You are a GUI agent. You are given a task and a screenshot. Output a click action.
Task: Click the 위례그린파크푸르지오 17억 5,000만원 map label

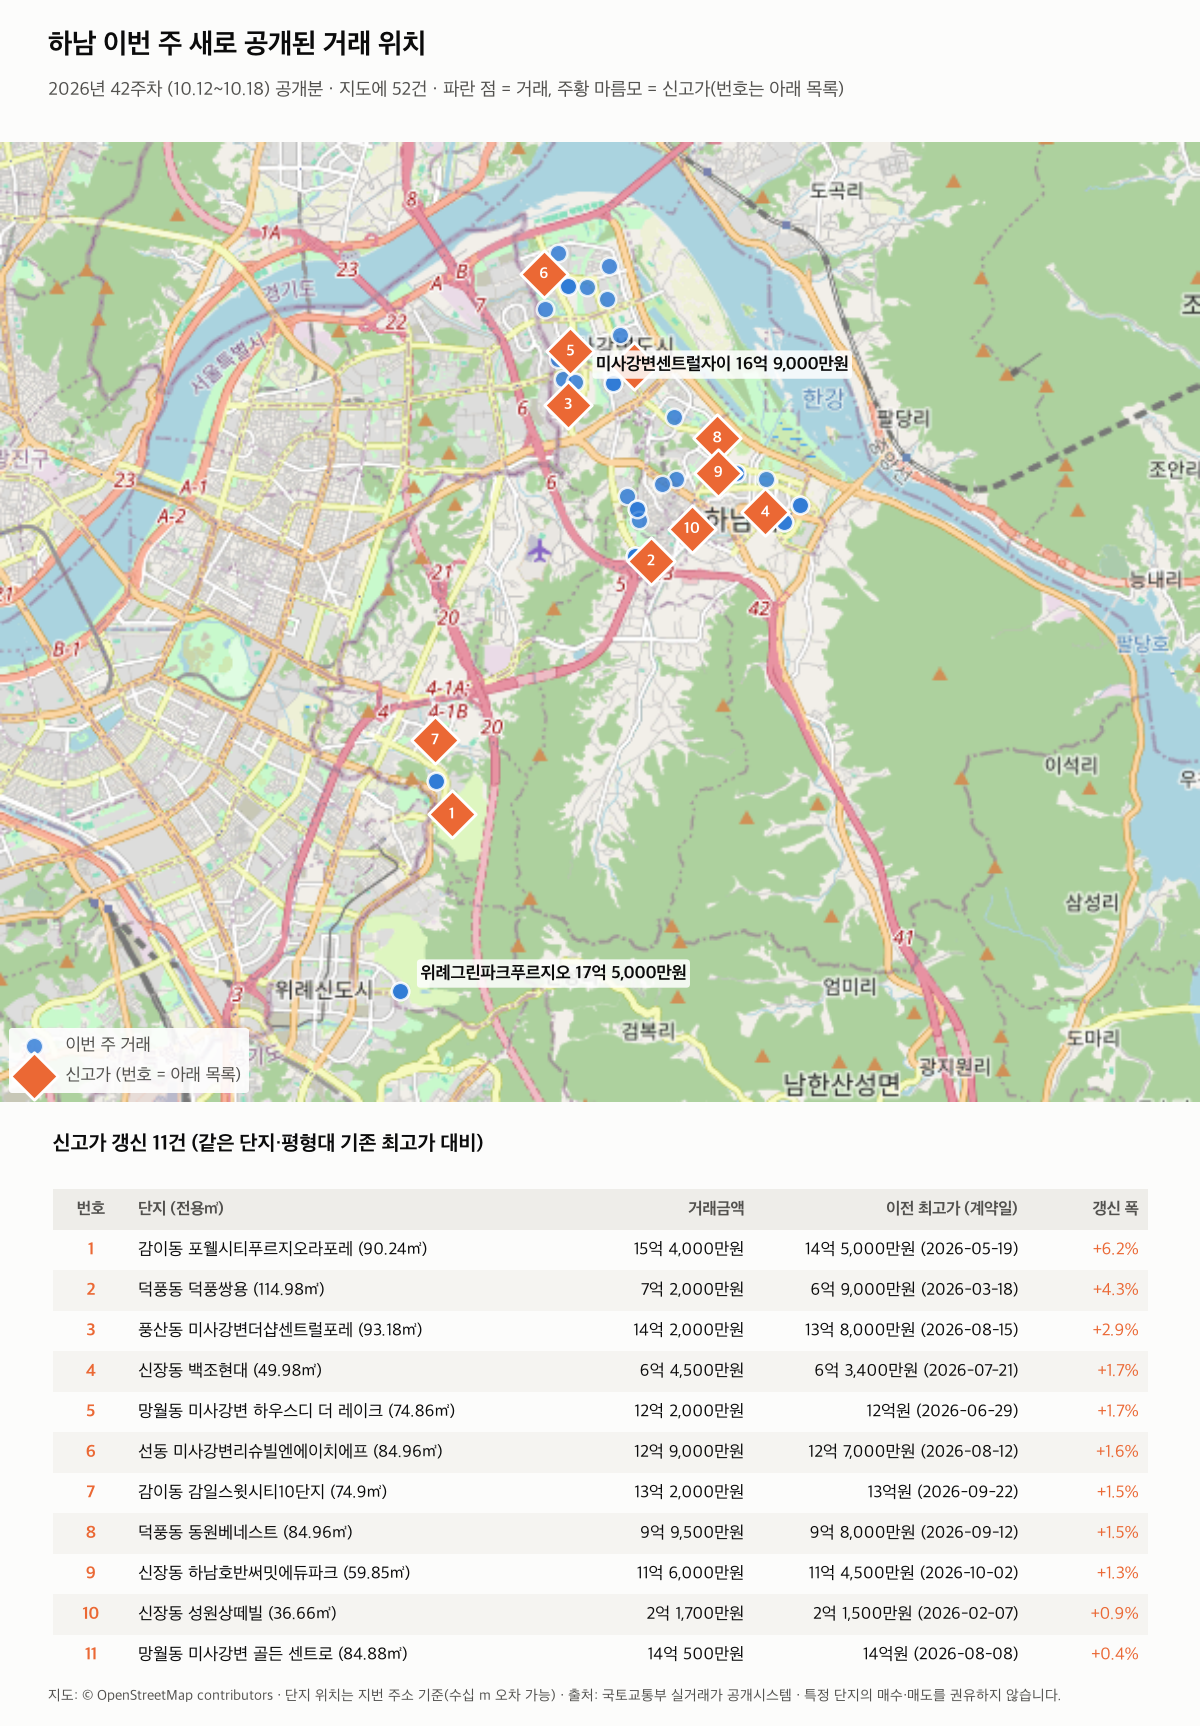pos(553,972)
